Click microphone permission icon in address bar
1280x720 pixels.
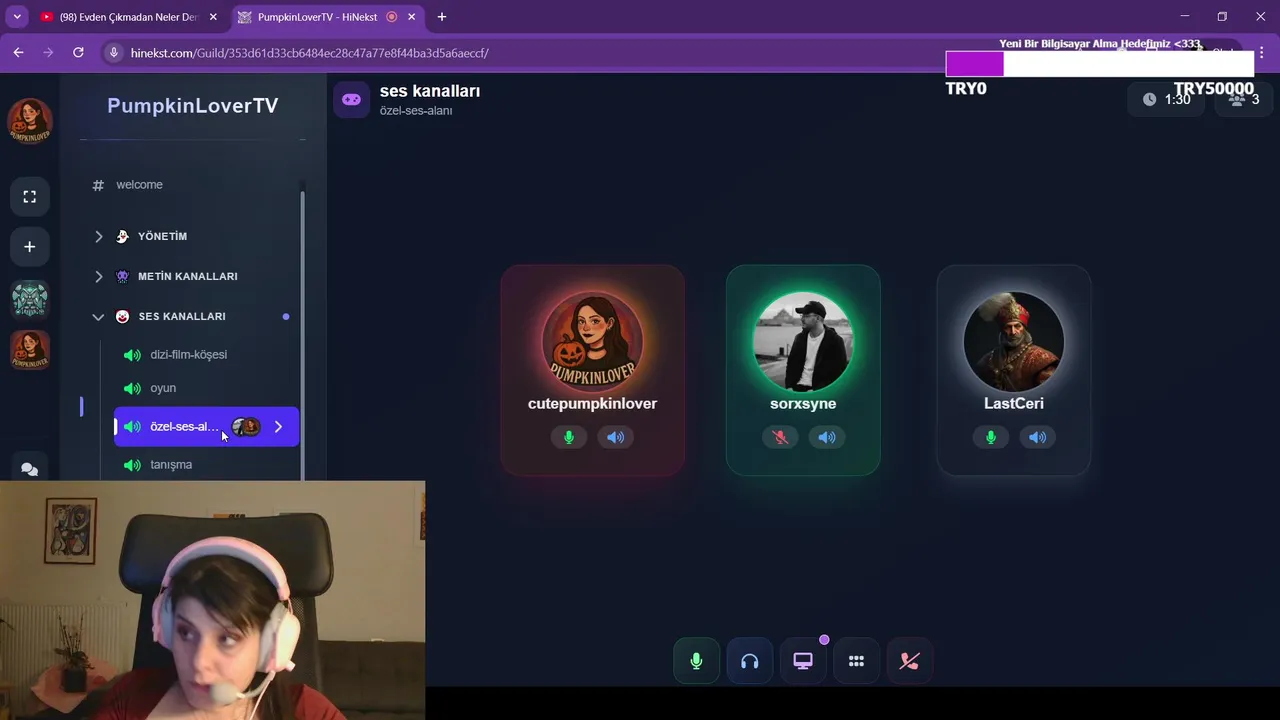click(x=114, y=52)
